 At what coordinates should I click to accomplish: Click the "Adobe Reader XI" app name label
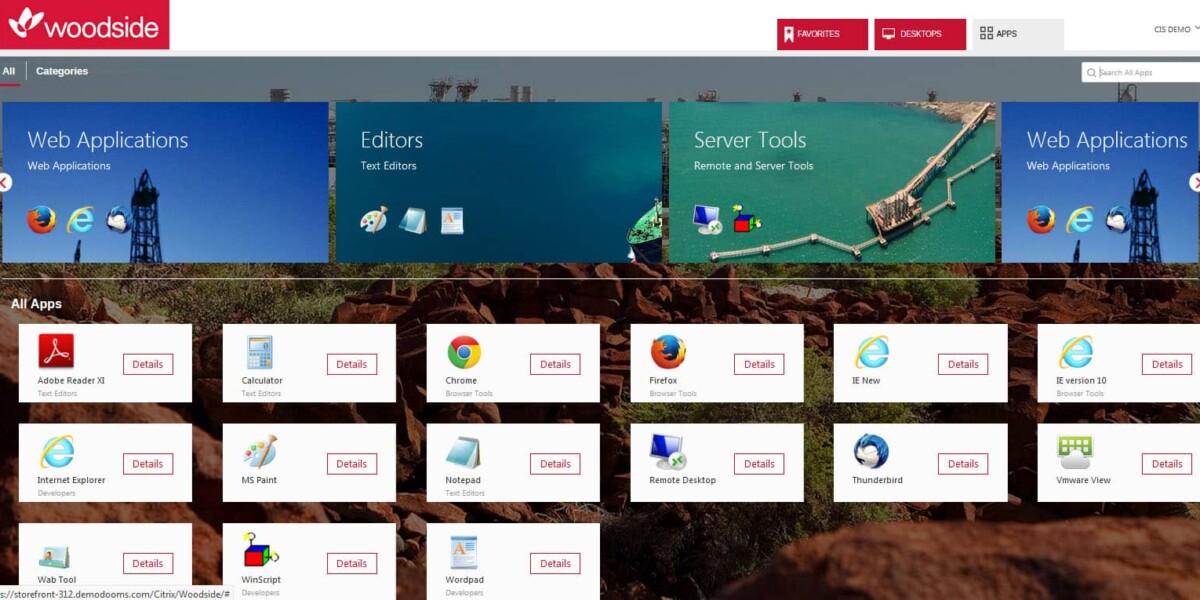coord(71,381)
